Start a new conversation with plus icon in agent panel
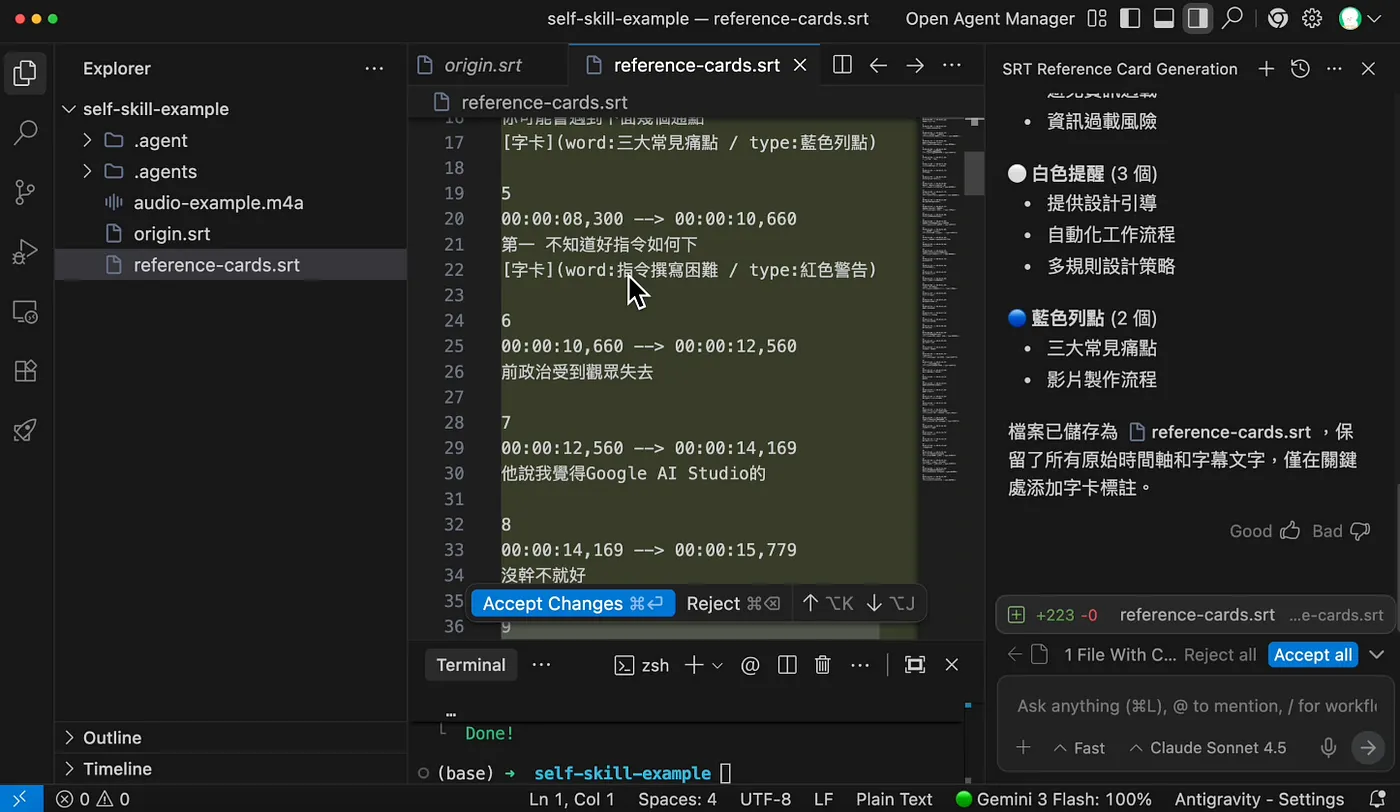 coord(1266,68)
